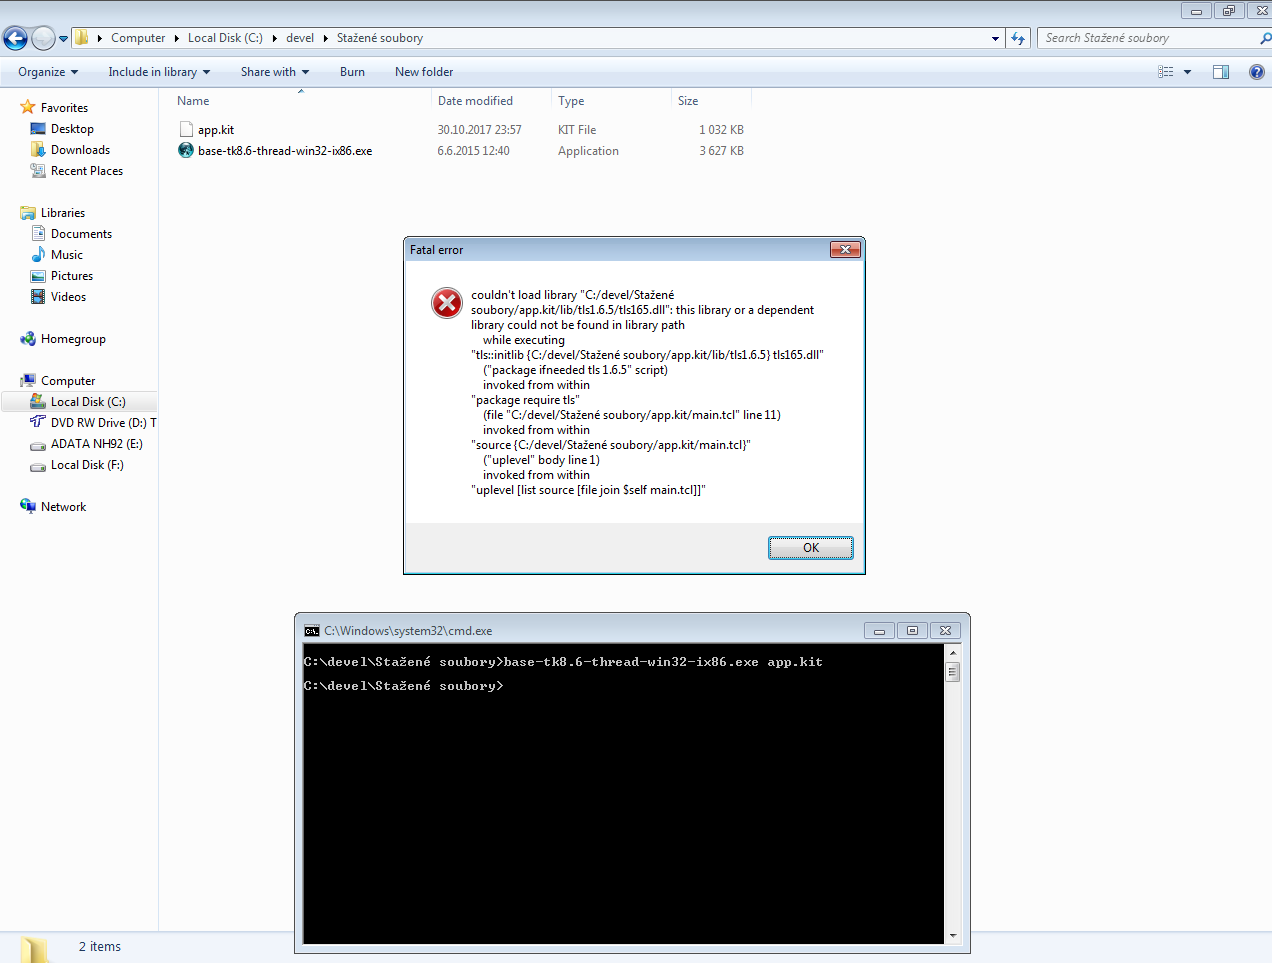Open Network in navigation pane

click(x=63, y=507)
